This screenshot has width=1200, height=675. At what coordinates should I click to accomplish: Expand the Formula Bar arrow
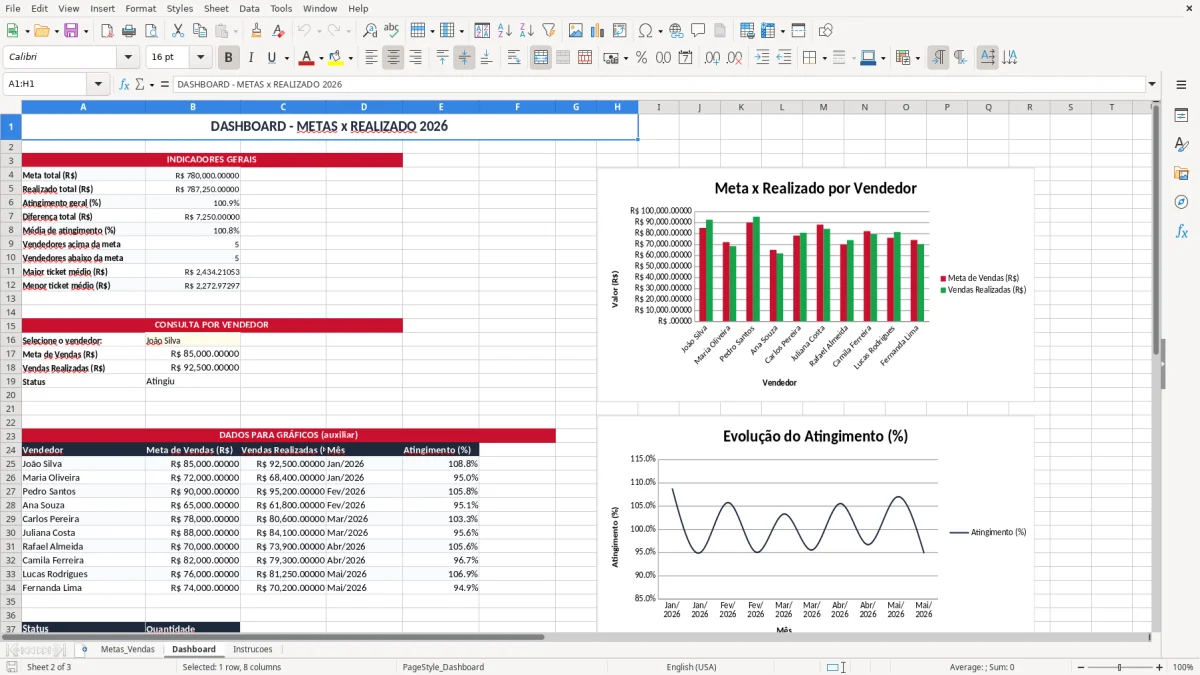click(x=1152, y=84)
